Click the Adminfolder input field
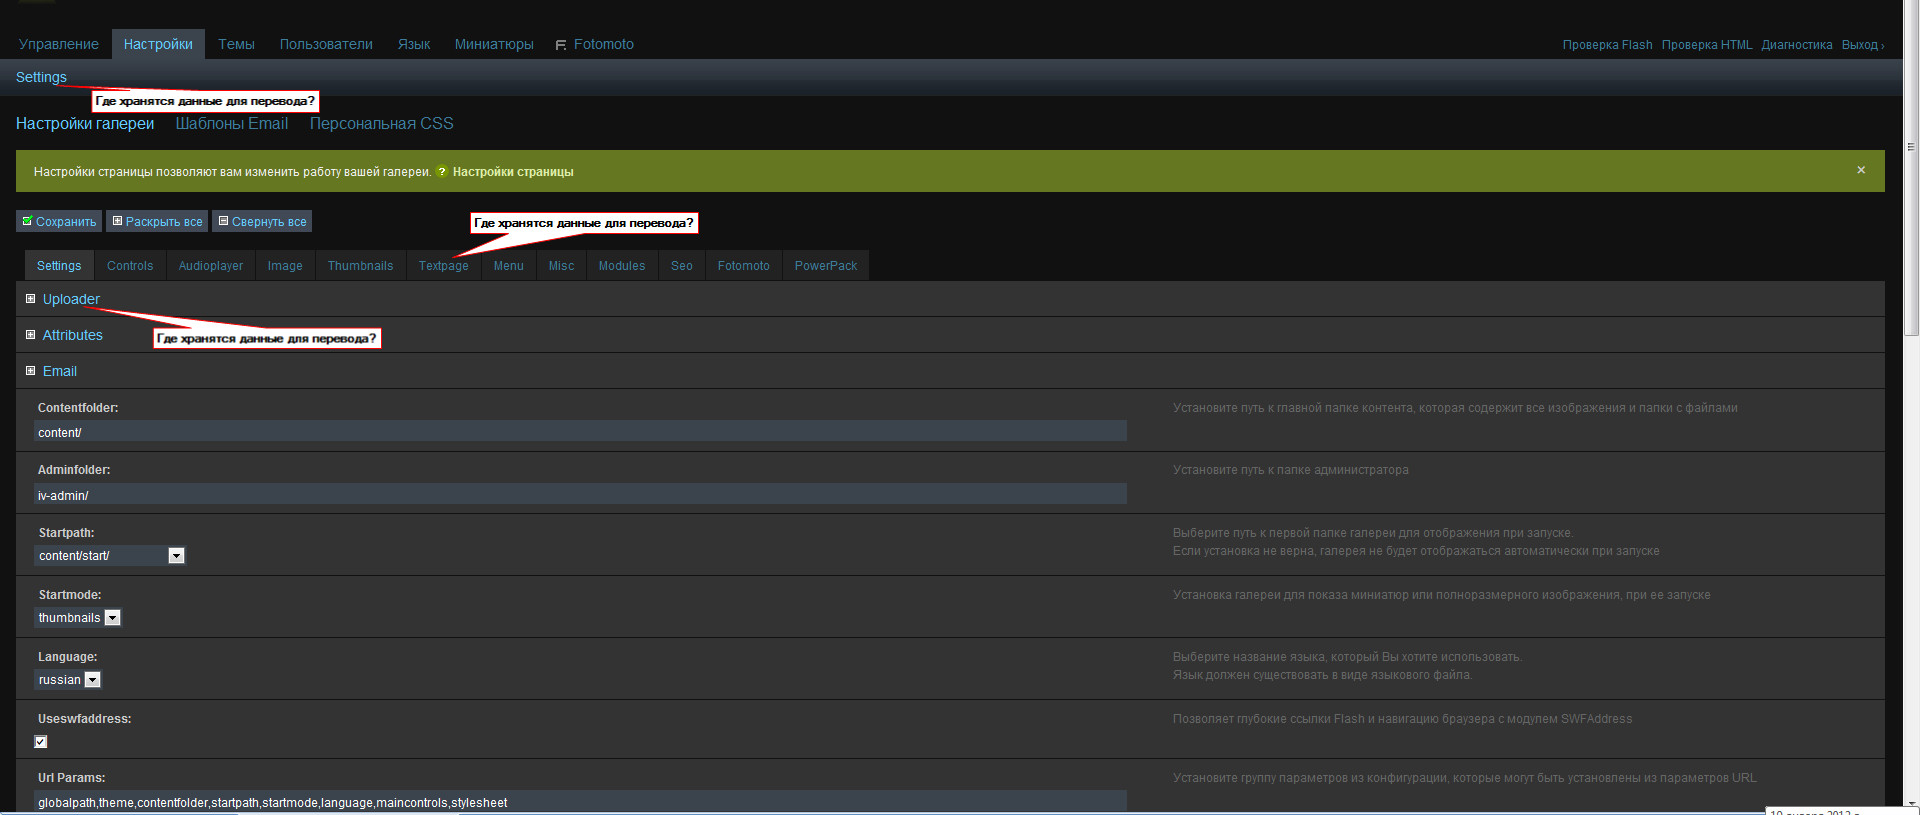The height and width of the screenshot is (815, 1920). (x=580, y=494)
